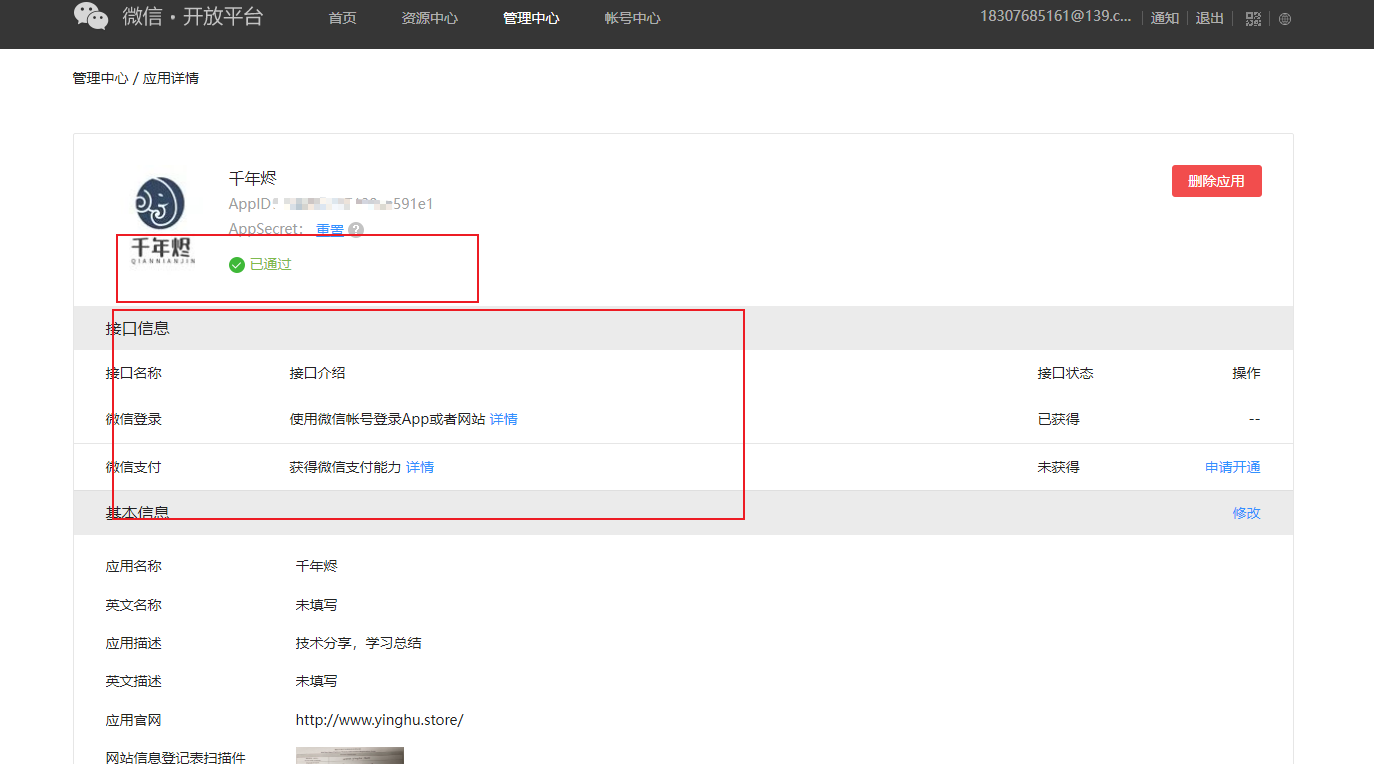1374x764 pixels.
Task: Click 重置 next to AppSecret
Action: [x=330, y=229]
